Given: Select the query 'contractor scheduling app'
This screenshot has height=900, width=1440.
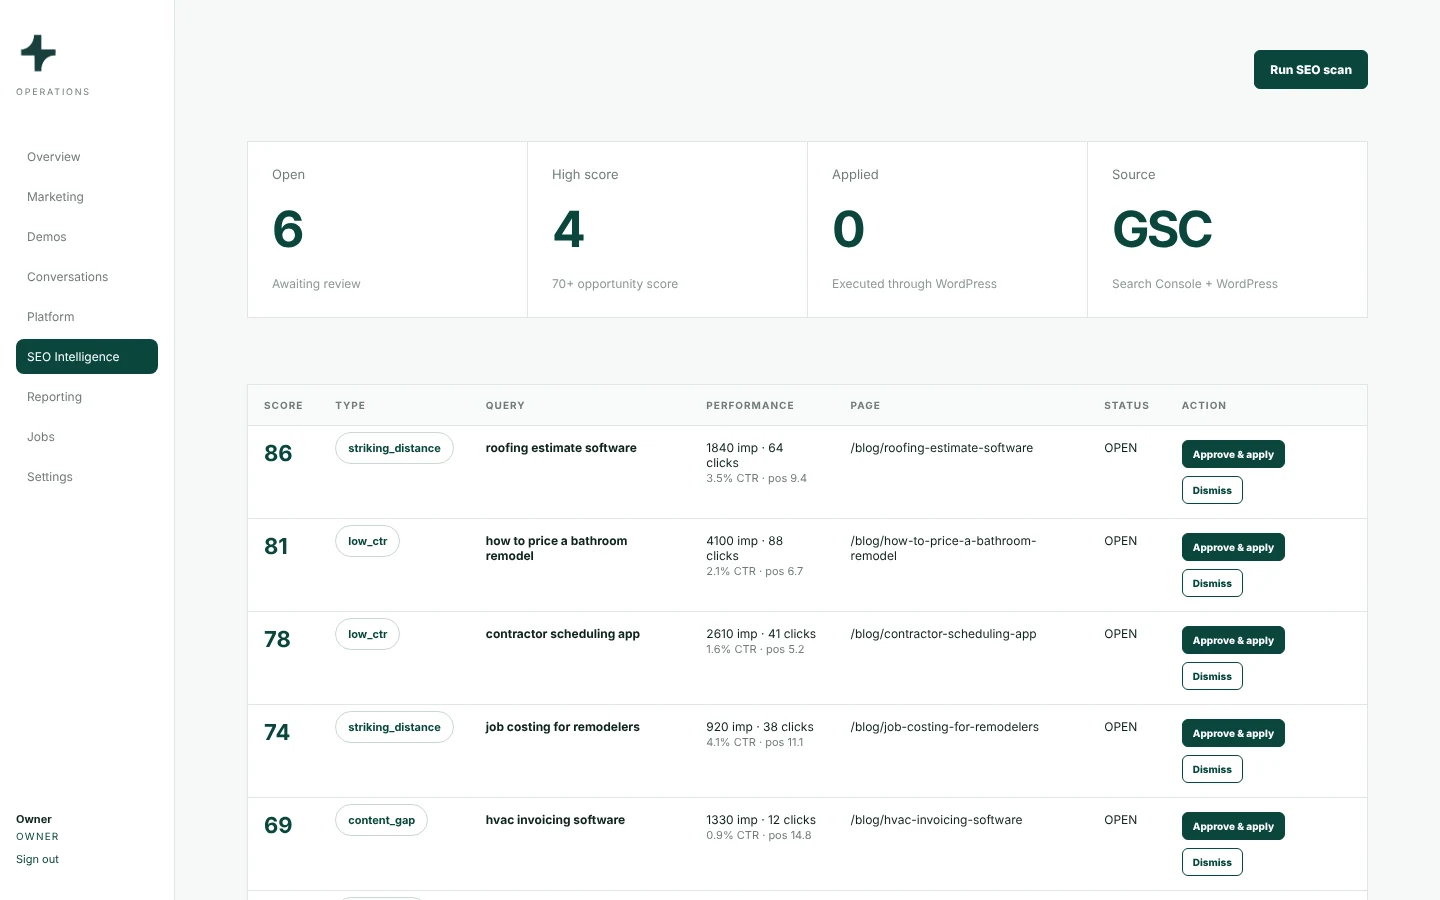Looking at the screenshot, I should (x=563, y=634).
